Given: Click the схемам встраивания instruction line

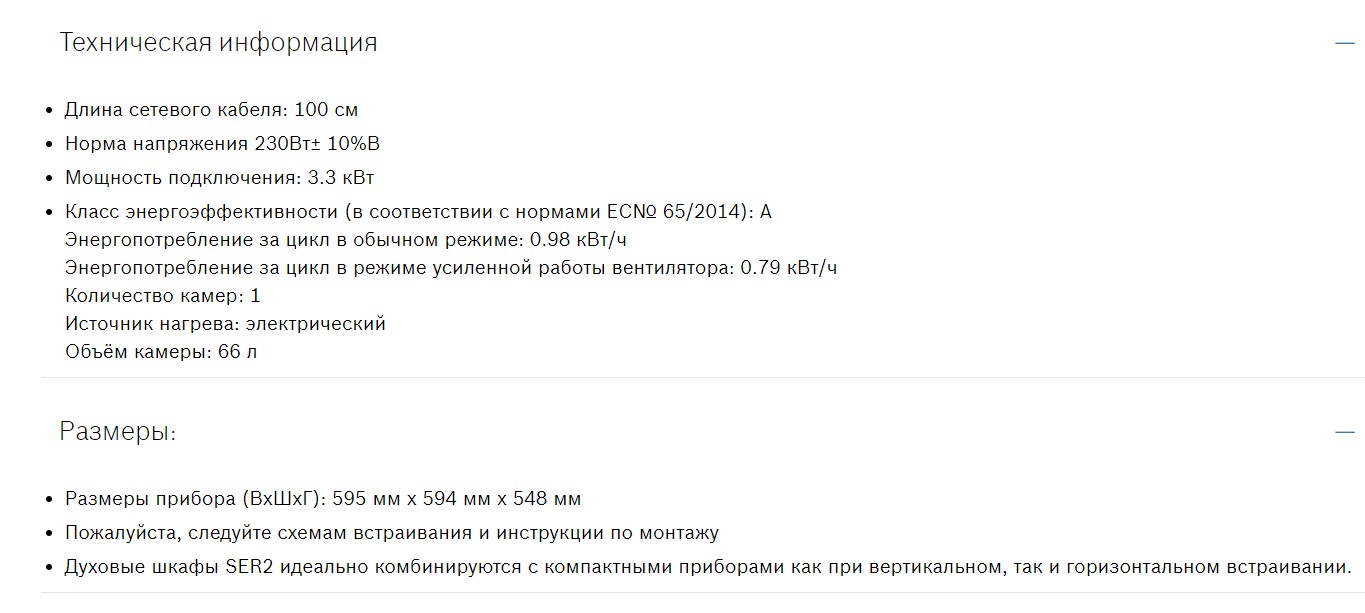Looking at the screenshot, I should pyautogui.click(x=391, y=533).
